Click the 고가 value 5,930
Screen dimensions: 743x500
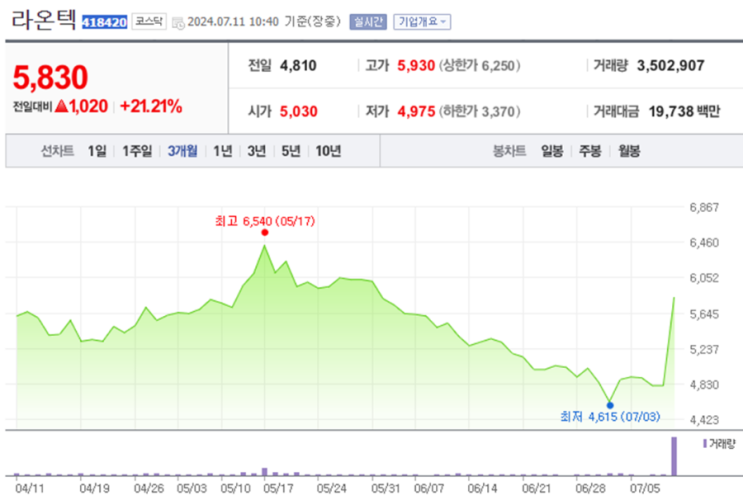(416, 65)
